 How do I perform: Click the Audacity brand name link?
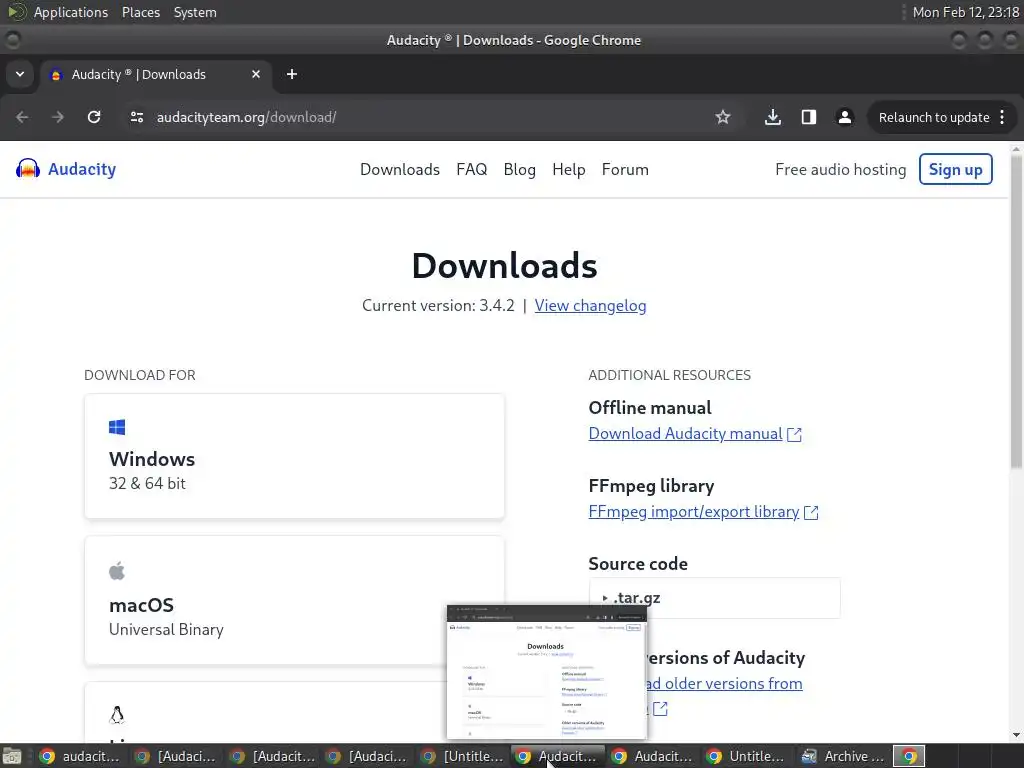[82, 169]
